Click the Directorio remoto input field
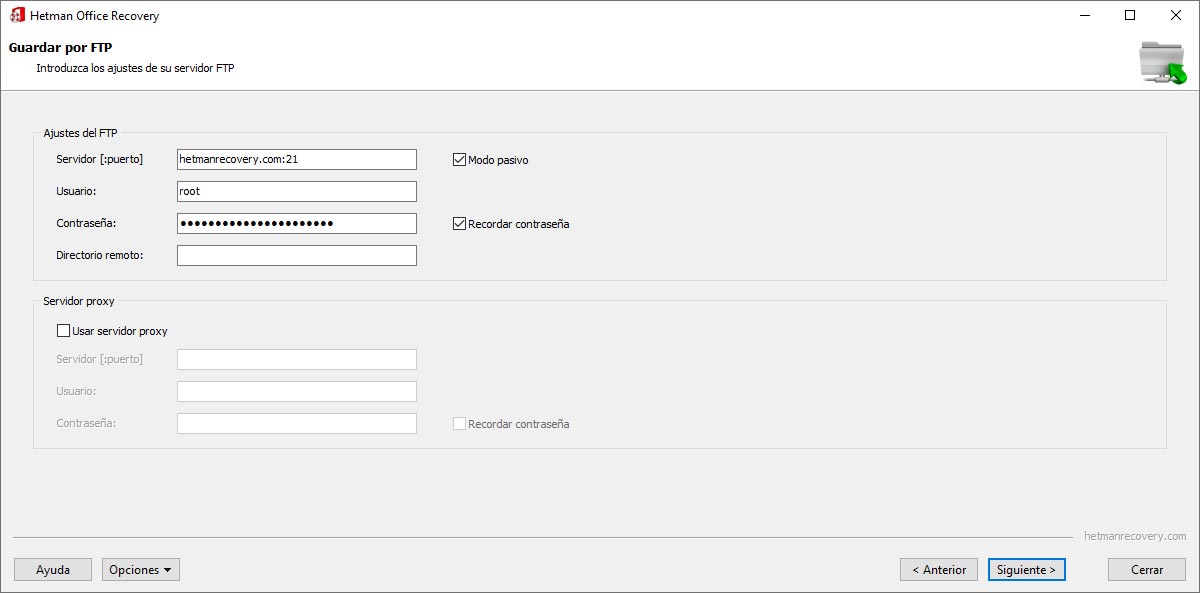 (x=297, y=256)
